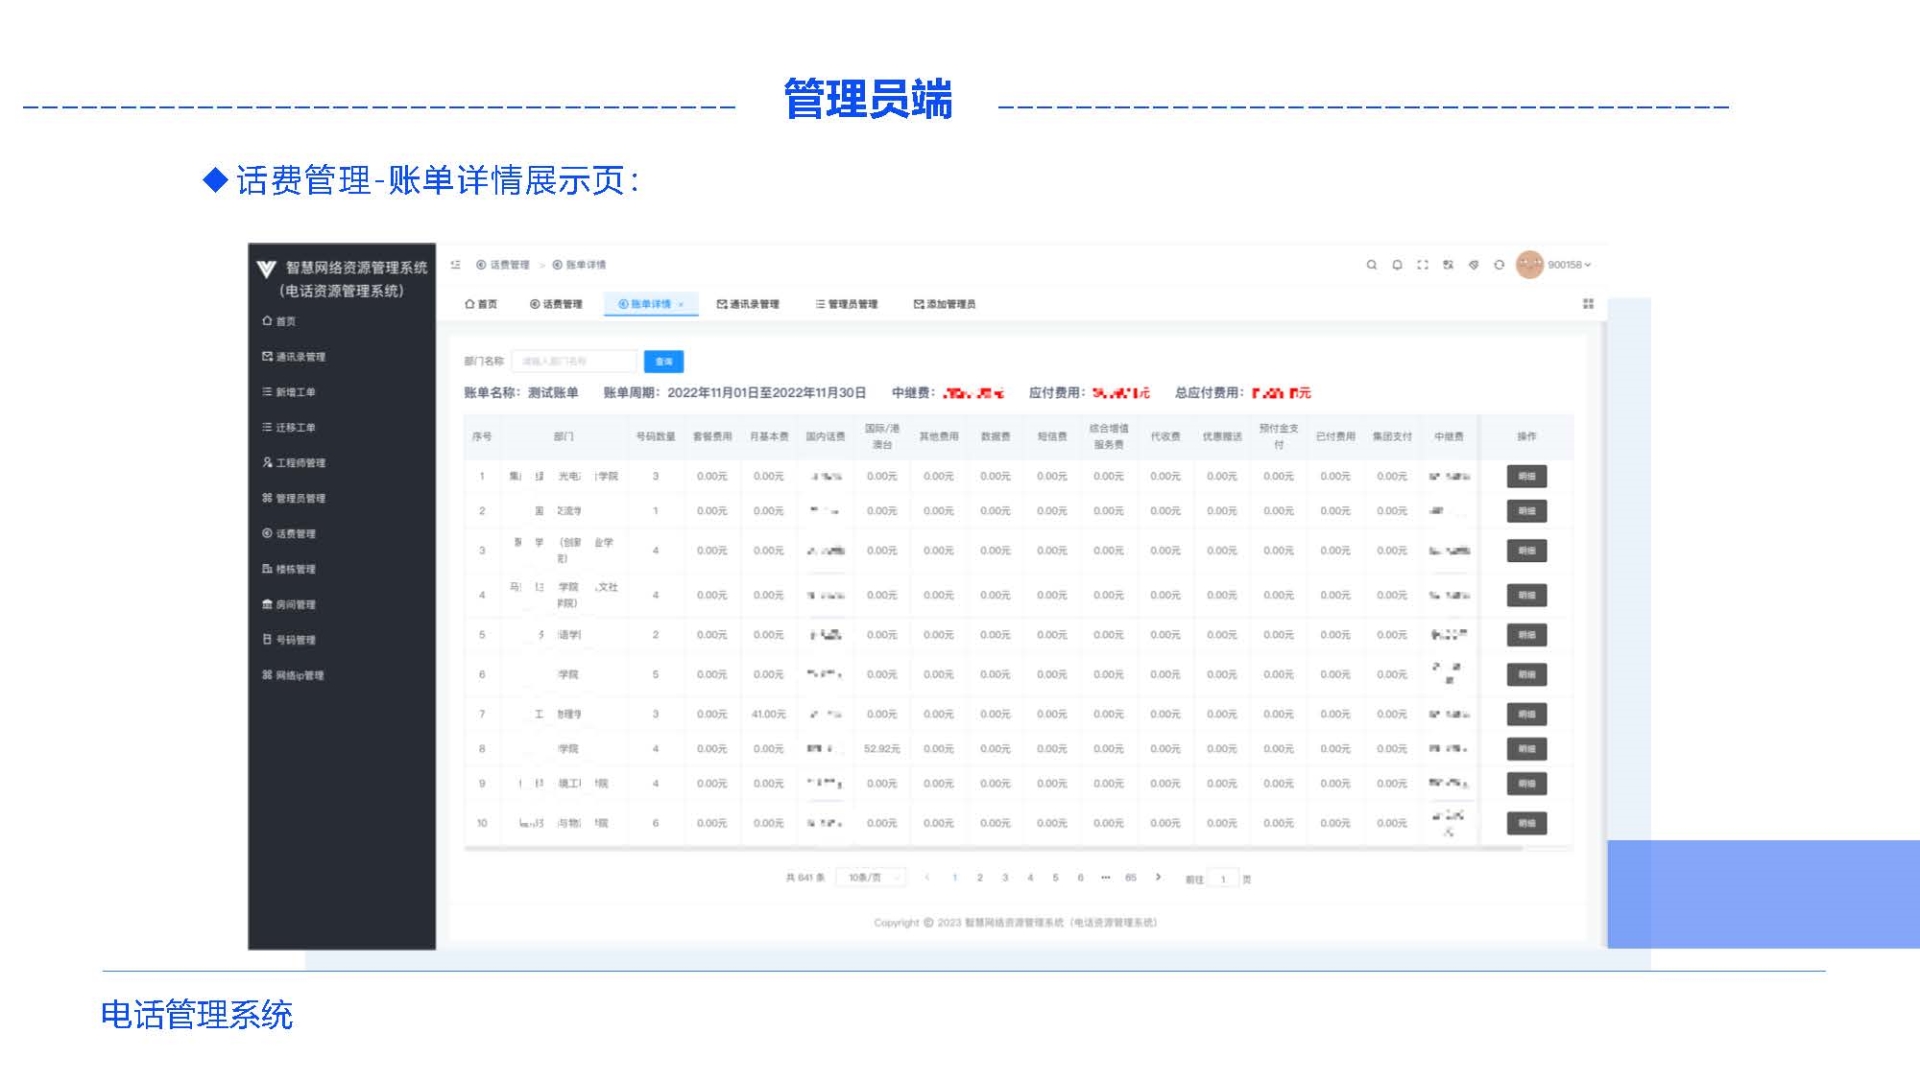Open the 900156 user account dropdown
This screenshot has height=1080, width=1920.
(x=1567, y=265)
